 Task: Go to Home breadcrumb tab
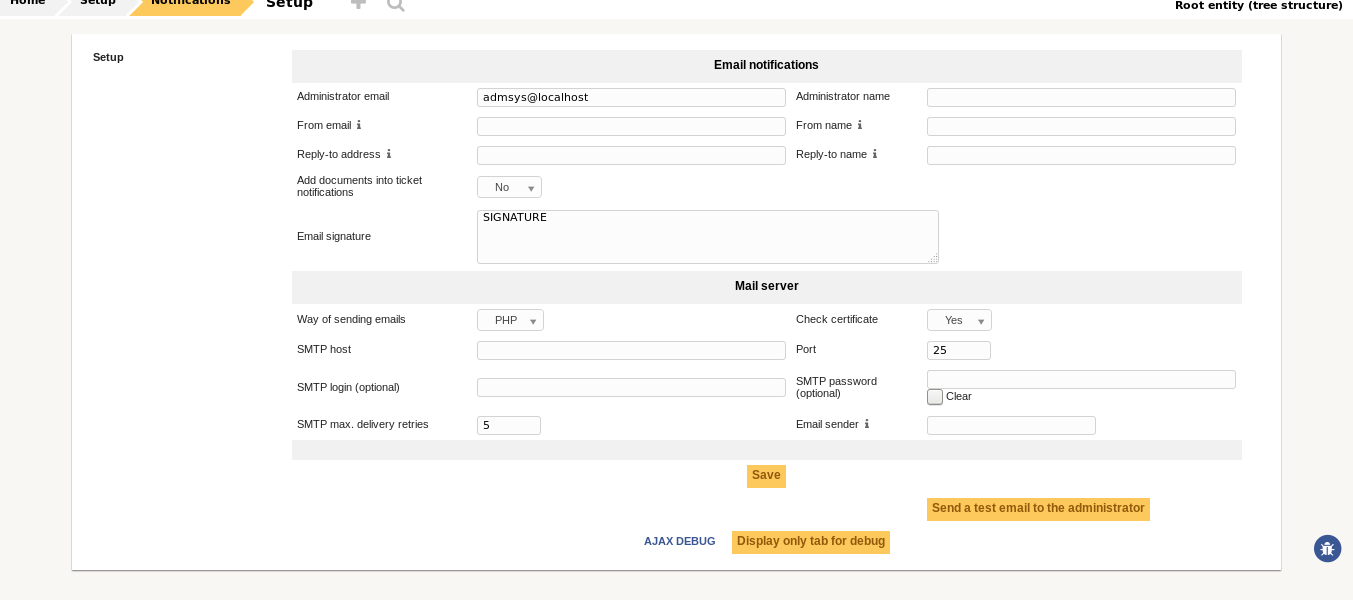27,2
